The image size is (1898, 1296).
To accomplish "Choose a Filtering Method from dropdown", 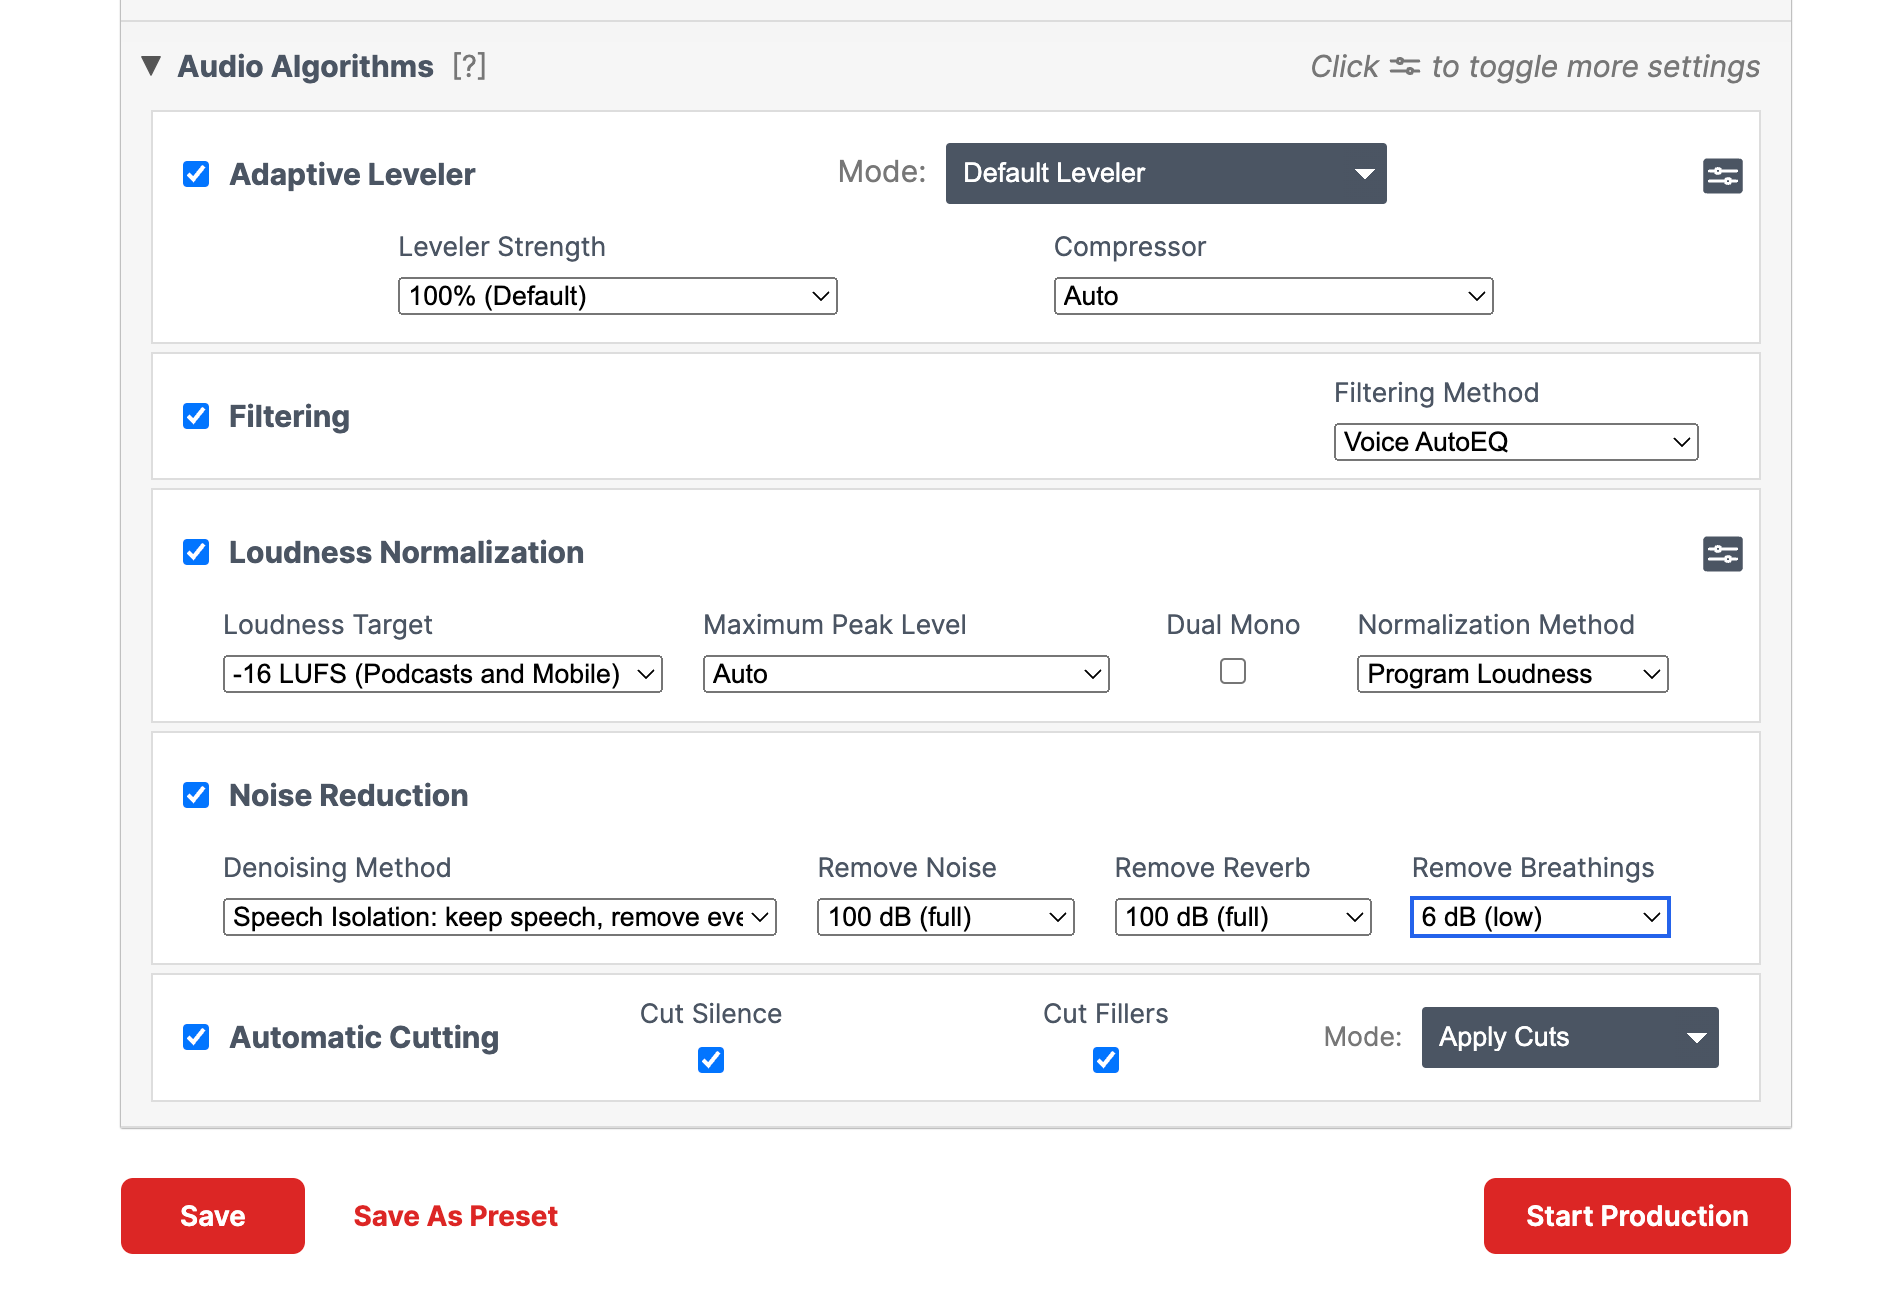I will [x=1516, y=442].
